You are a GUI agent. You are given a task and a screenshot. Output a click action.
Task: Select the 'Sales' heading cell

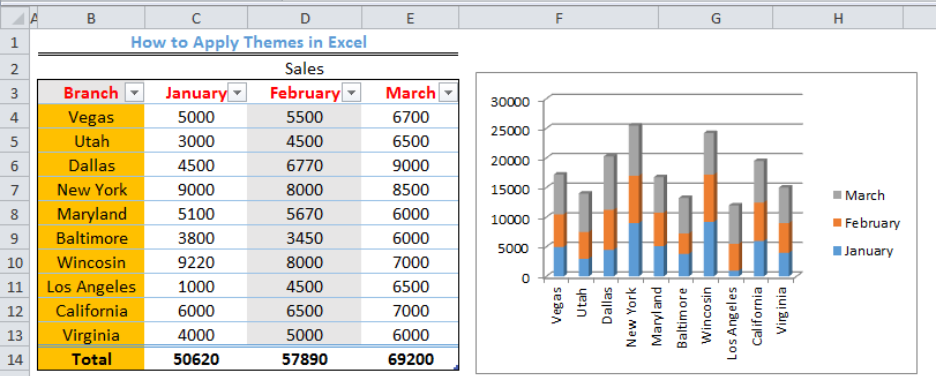[x=304, y=69]
